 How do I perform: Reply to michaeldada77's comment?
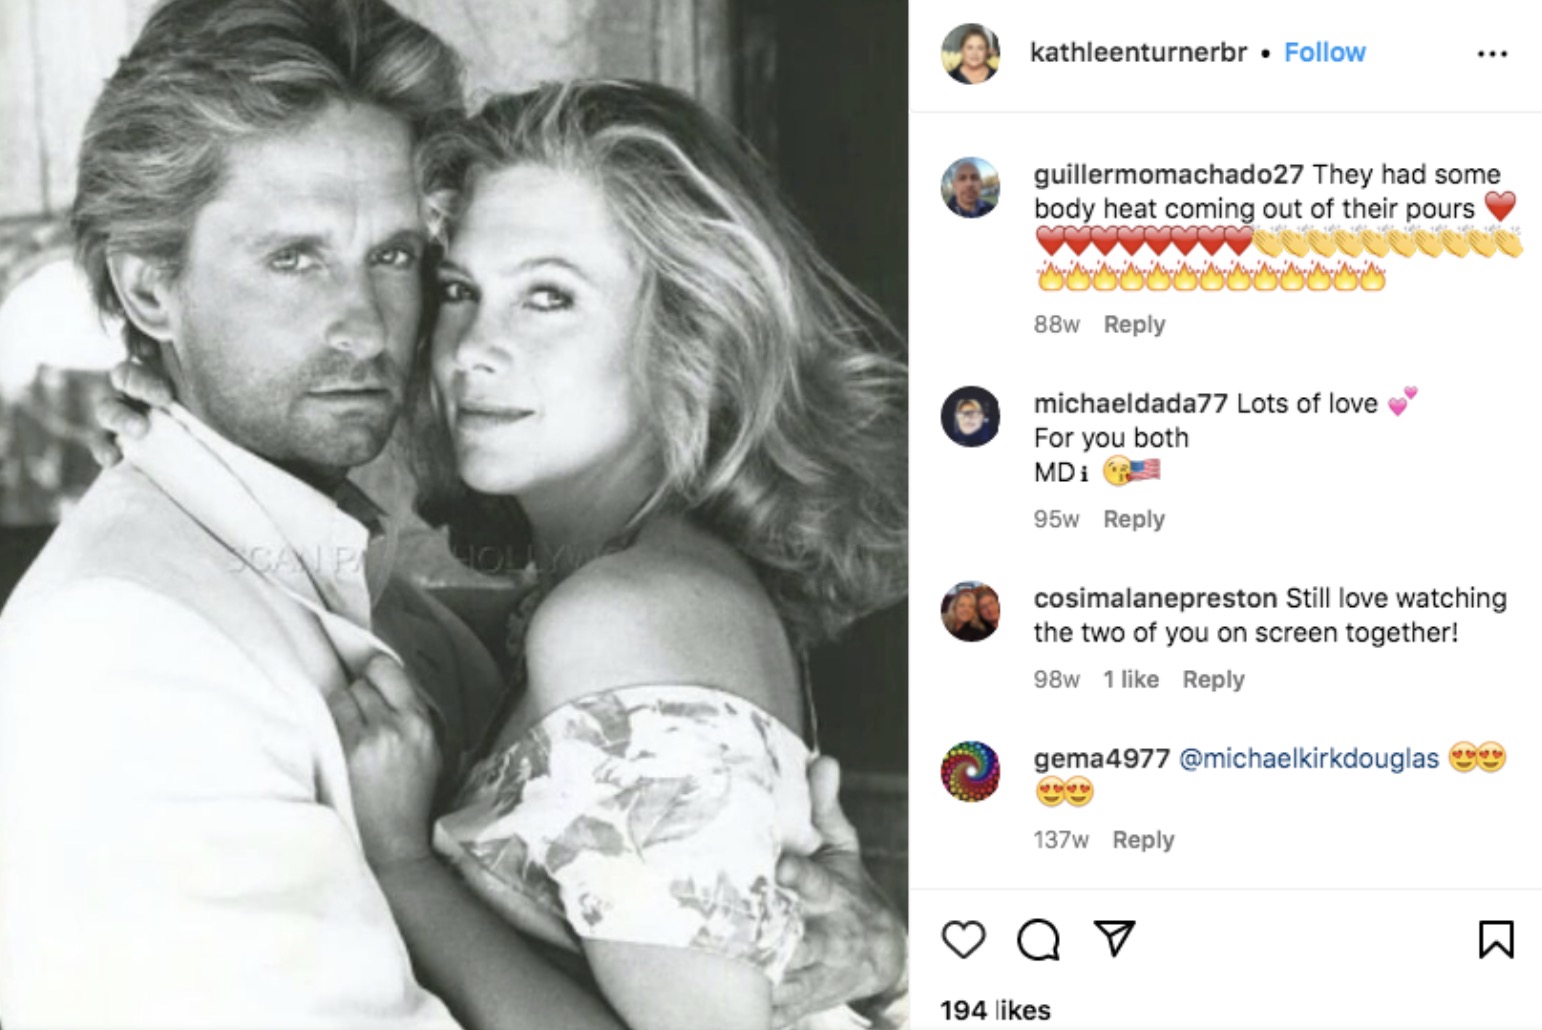(x=1134, y=520)
